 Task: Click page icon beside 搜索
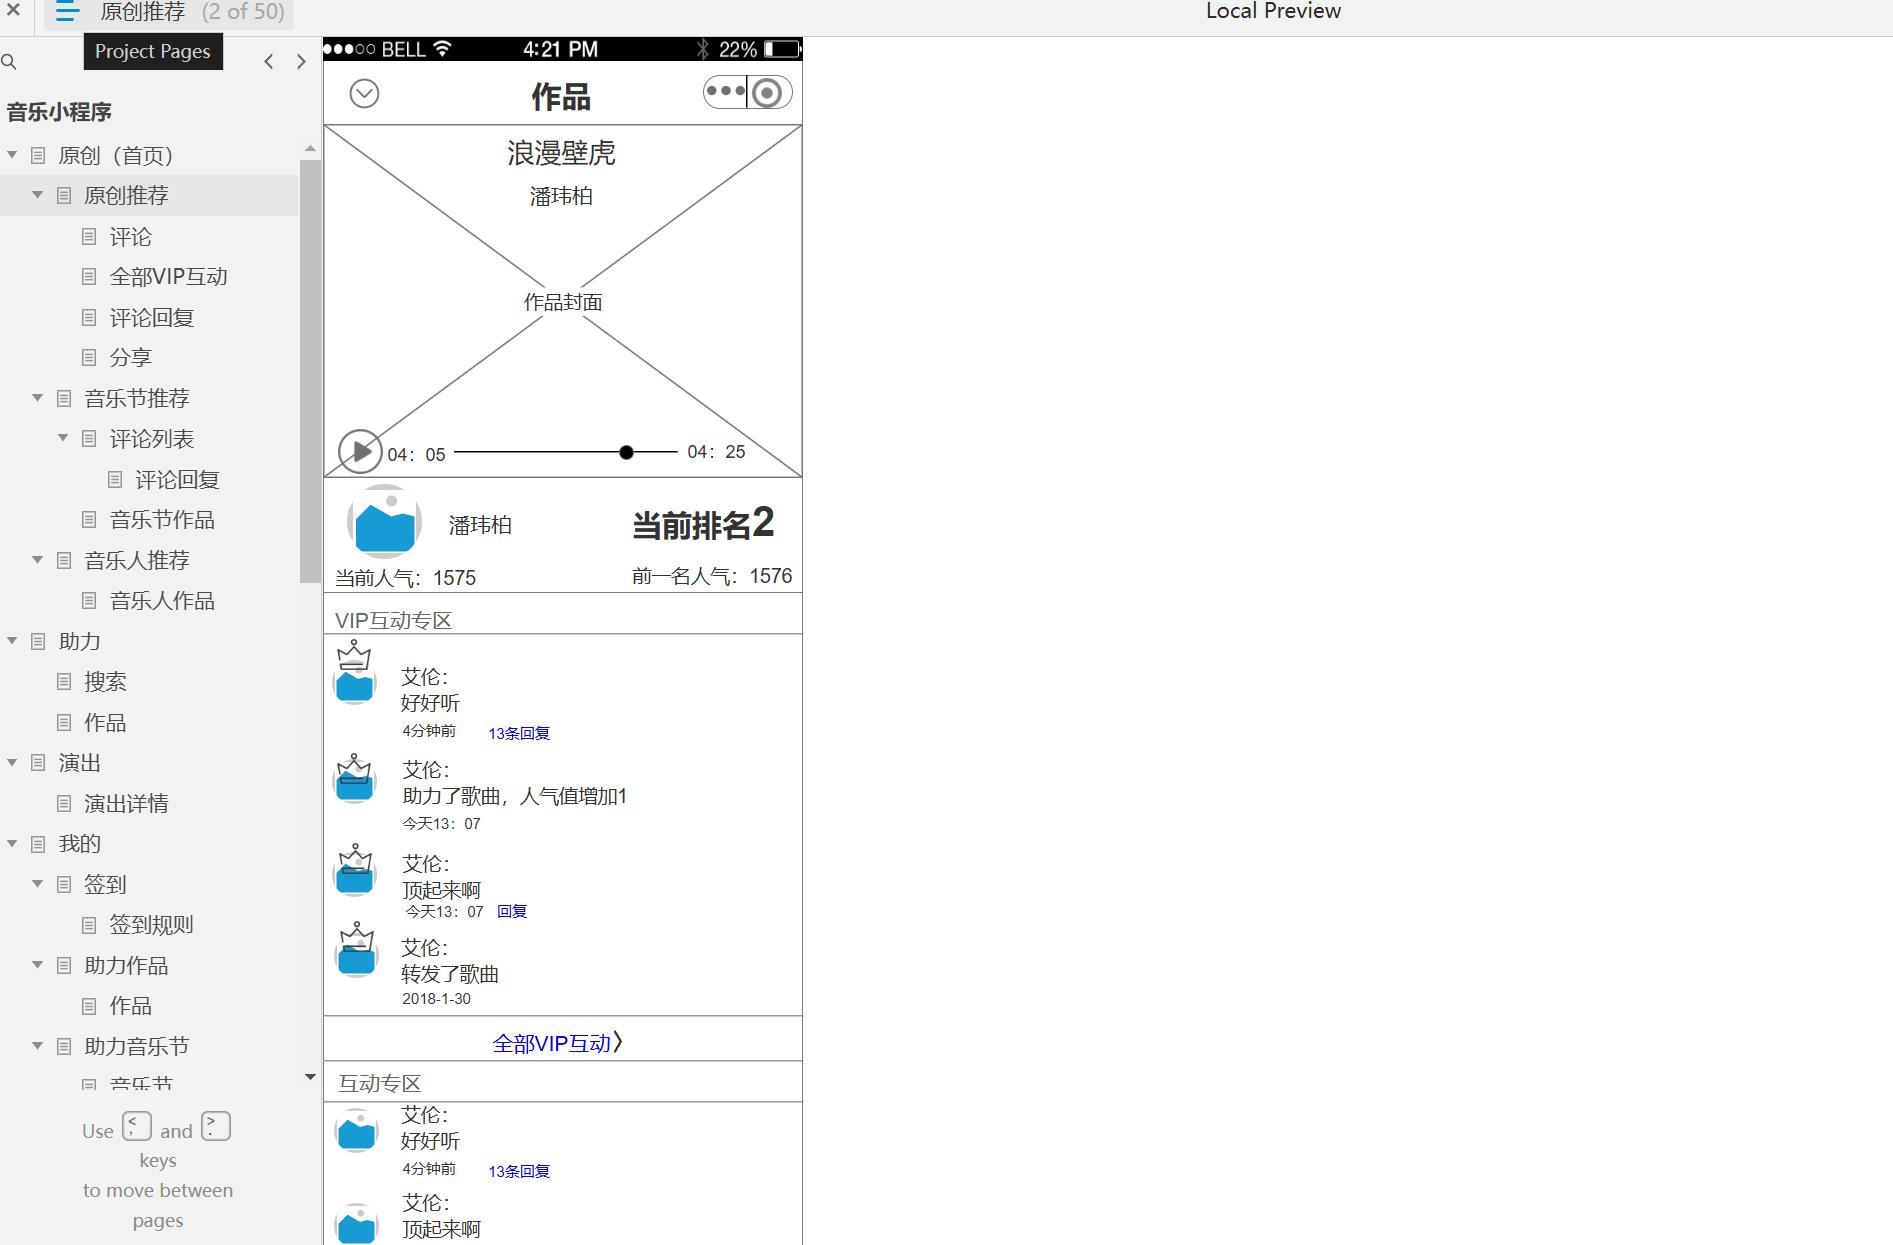click(x=64, y=682)
